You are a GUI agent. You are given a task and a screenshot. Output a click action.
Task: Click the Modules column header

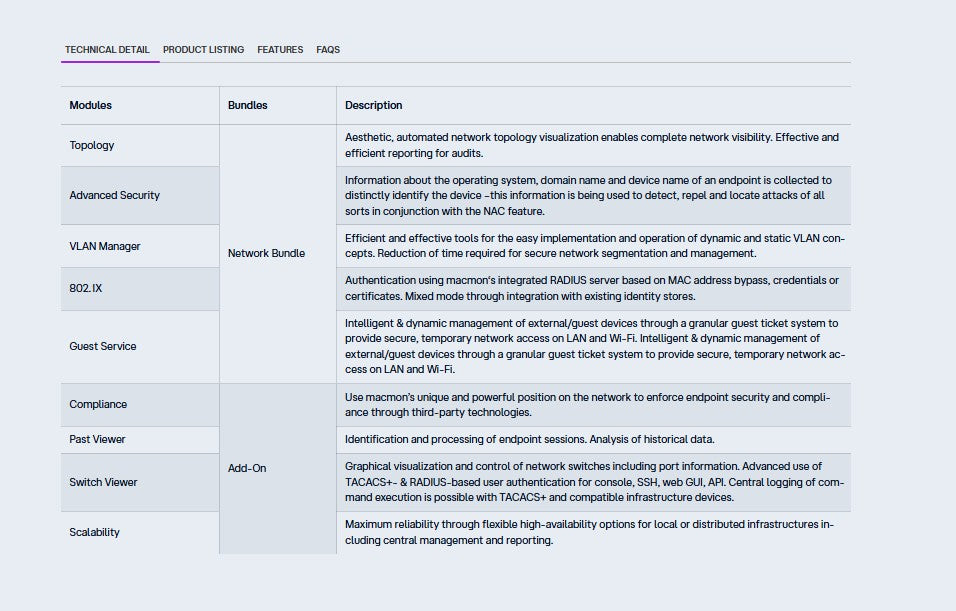pyautogui.click(x=91, y=105)
